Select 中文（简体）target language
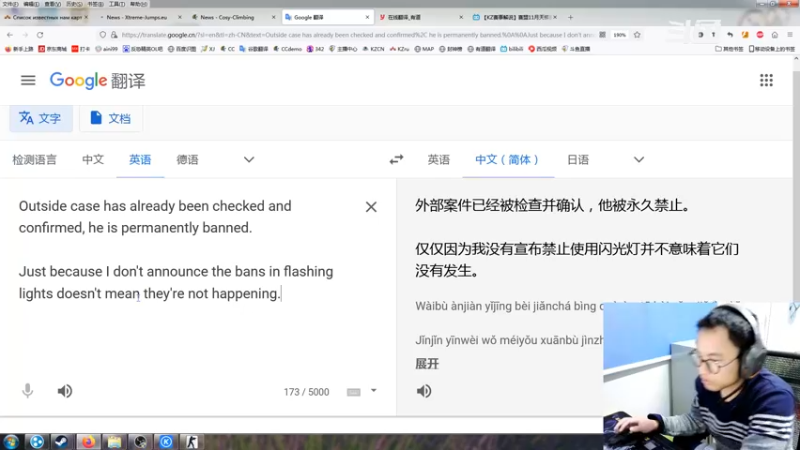Image resolution: width=800 pixels, height=450 pixels. click(x=508, y=160)
